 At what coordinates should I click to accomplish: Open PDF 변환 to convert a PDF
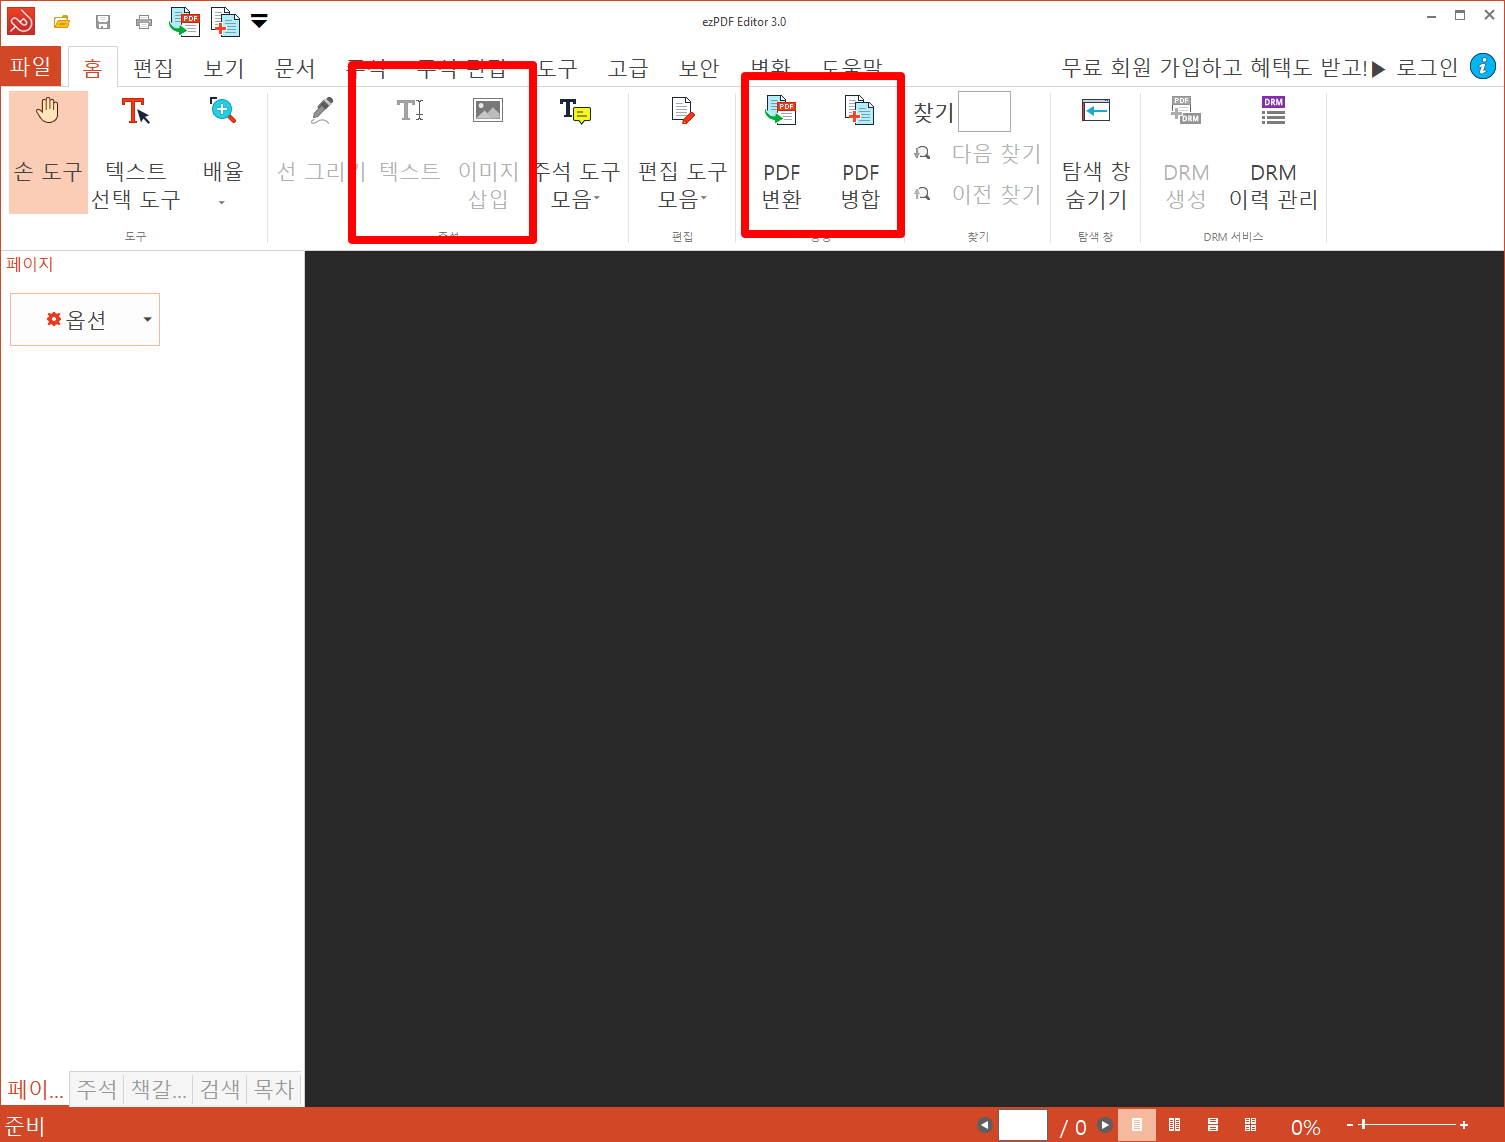tap(780, 152)
